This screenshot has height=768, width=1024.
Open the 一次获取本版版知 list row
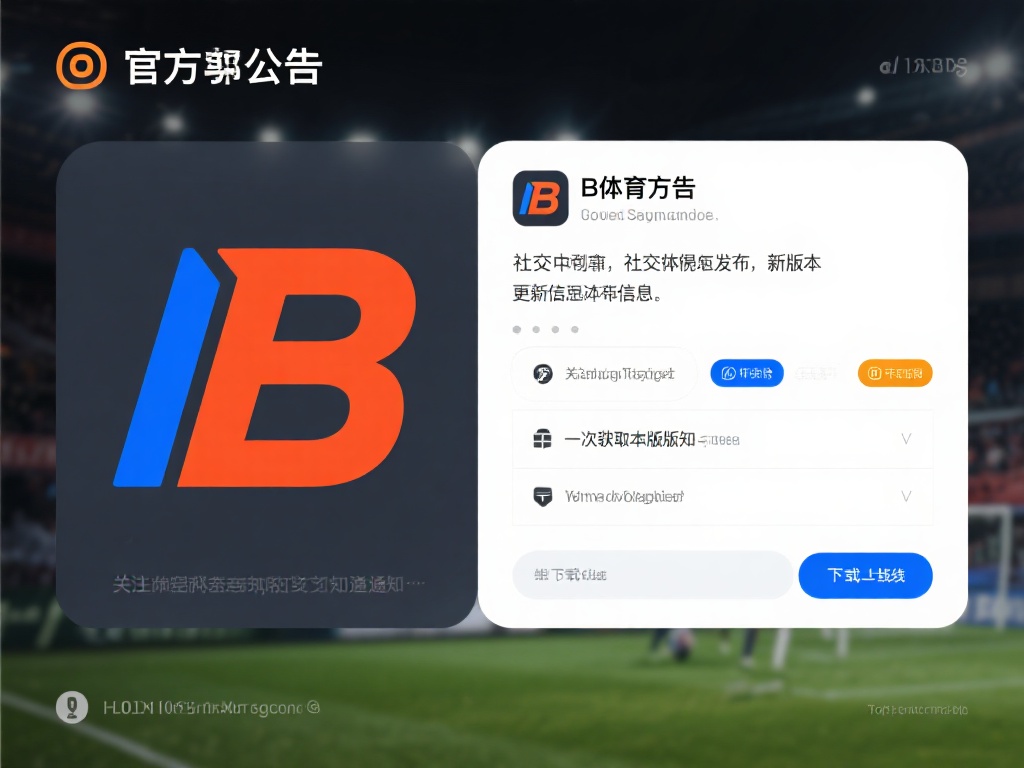(x=722, y=439)
